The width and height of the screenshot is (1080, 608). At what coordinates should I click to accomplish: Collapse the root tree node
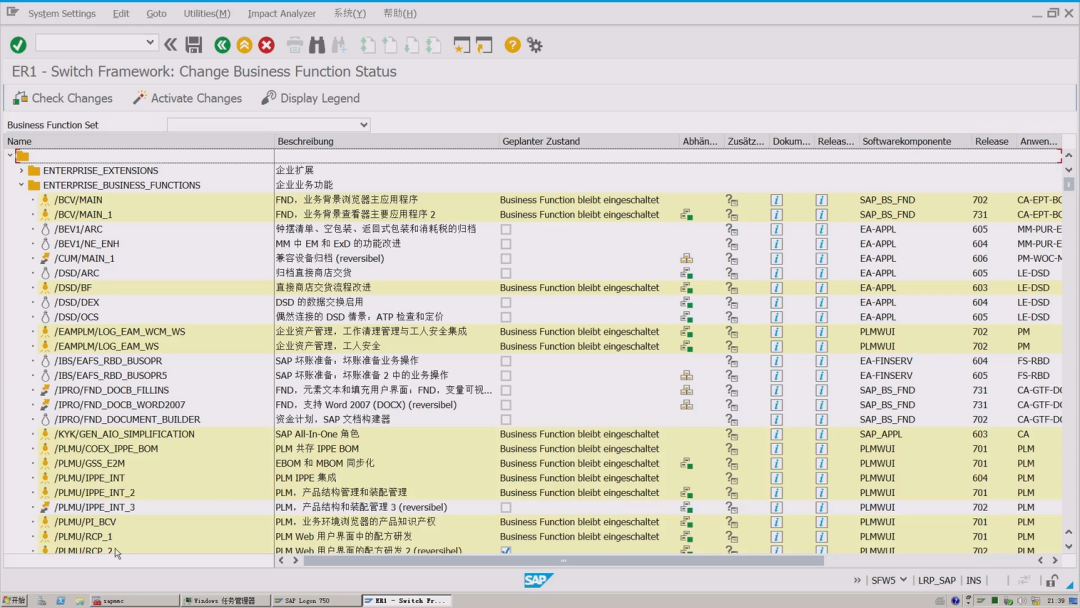coord(10,156)
